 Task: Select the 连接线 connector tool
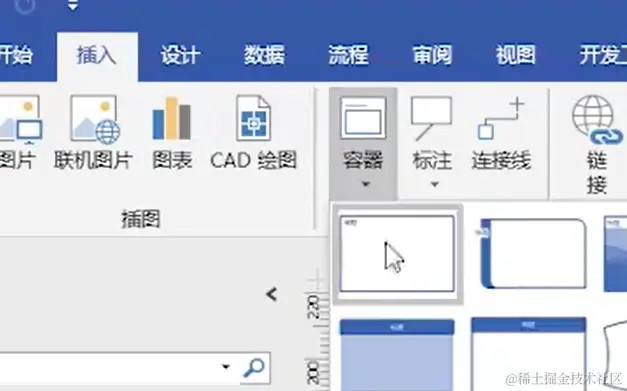point(501,134)
